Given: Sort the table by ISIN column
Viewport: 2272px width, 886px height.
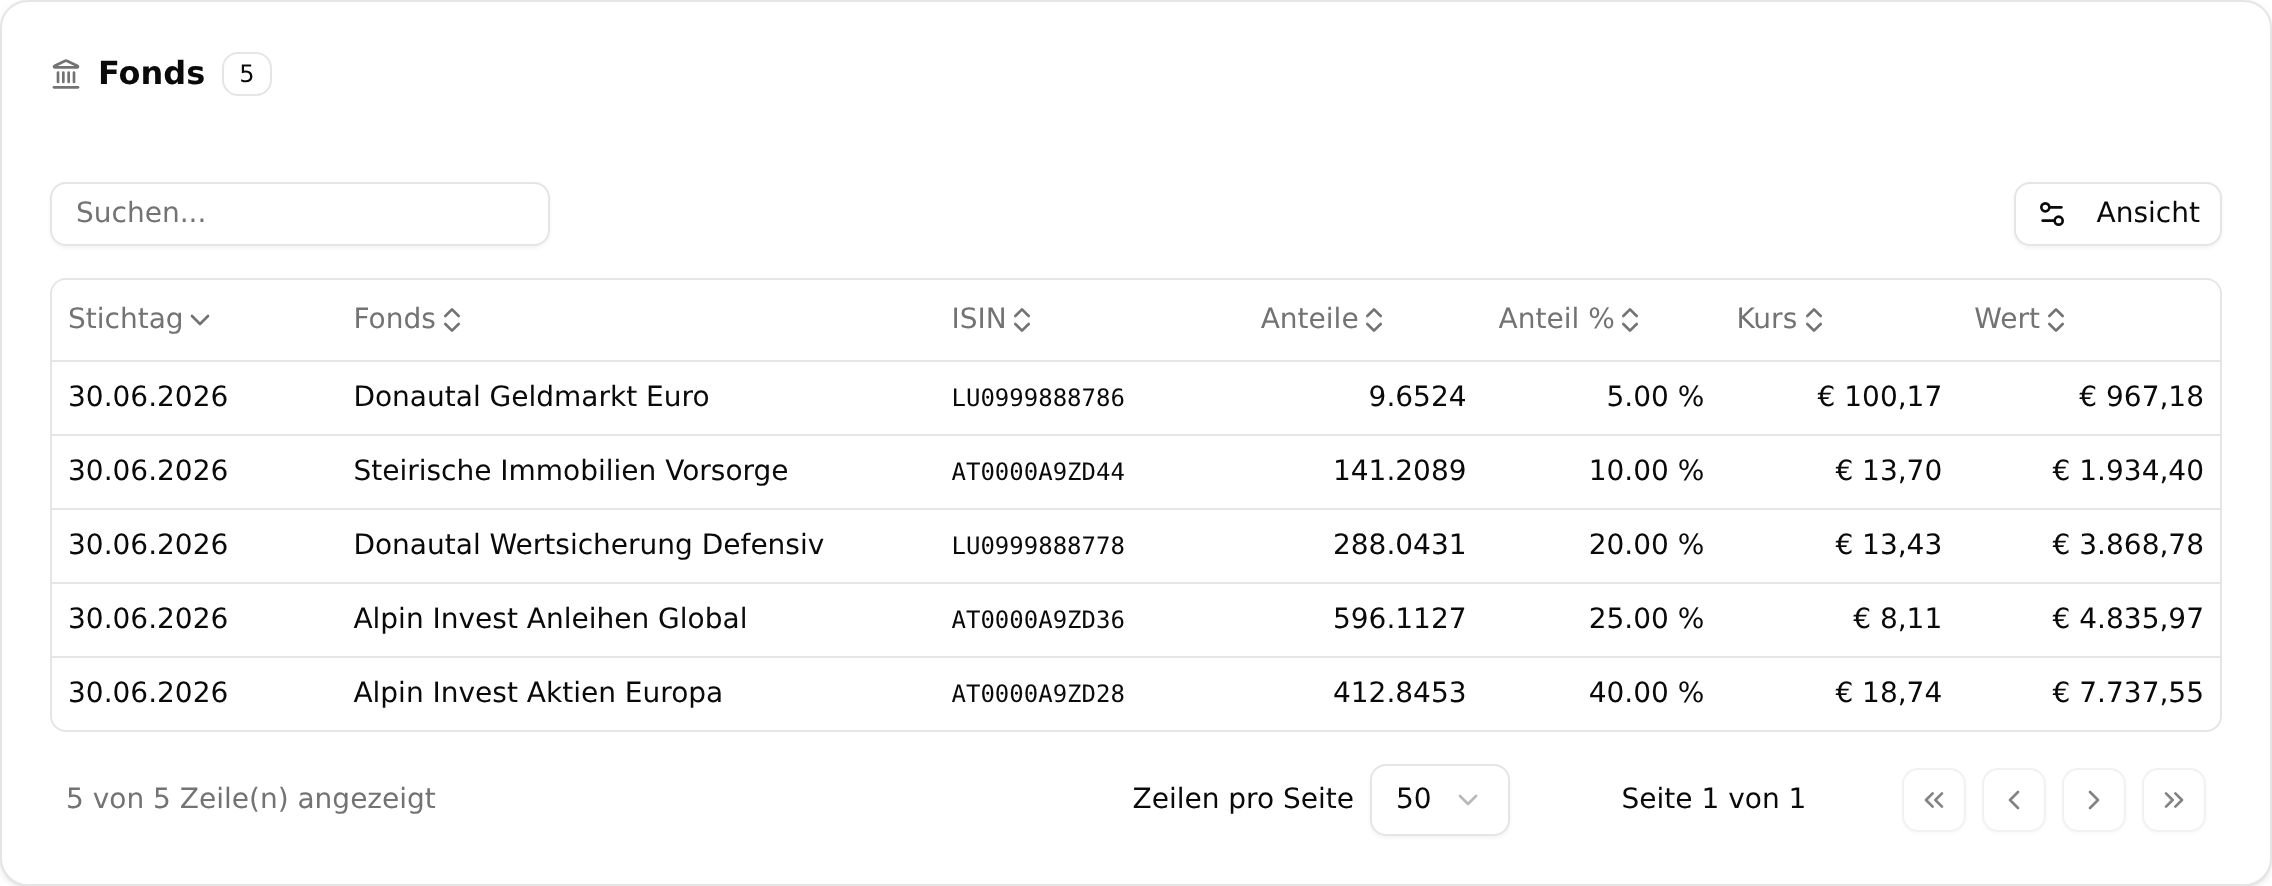Looking at the screenshot, I should pyautogui.click(x=991, y=319).
